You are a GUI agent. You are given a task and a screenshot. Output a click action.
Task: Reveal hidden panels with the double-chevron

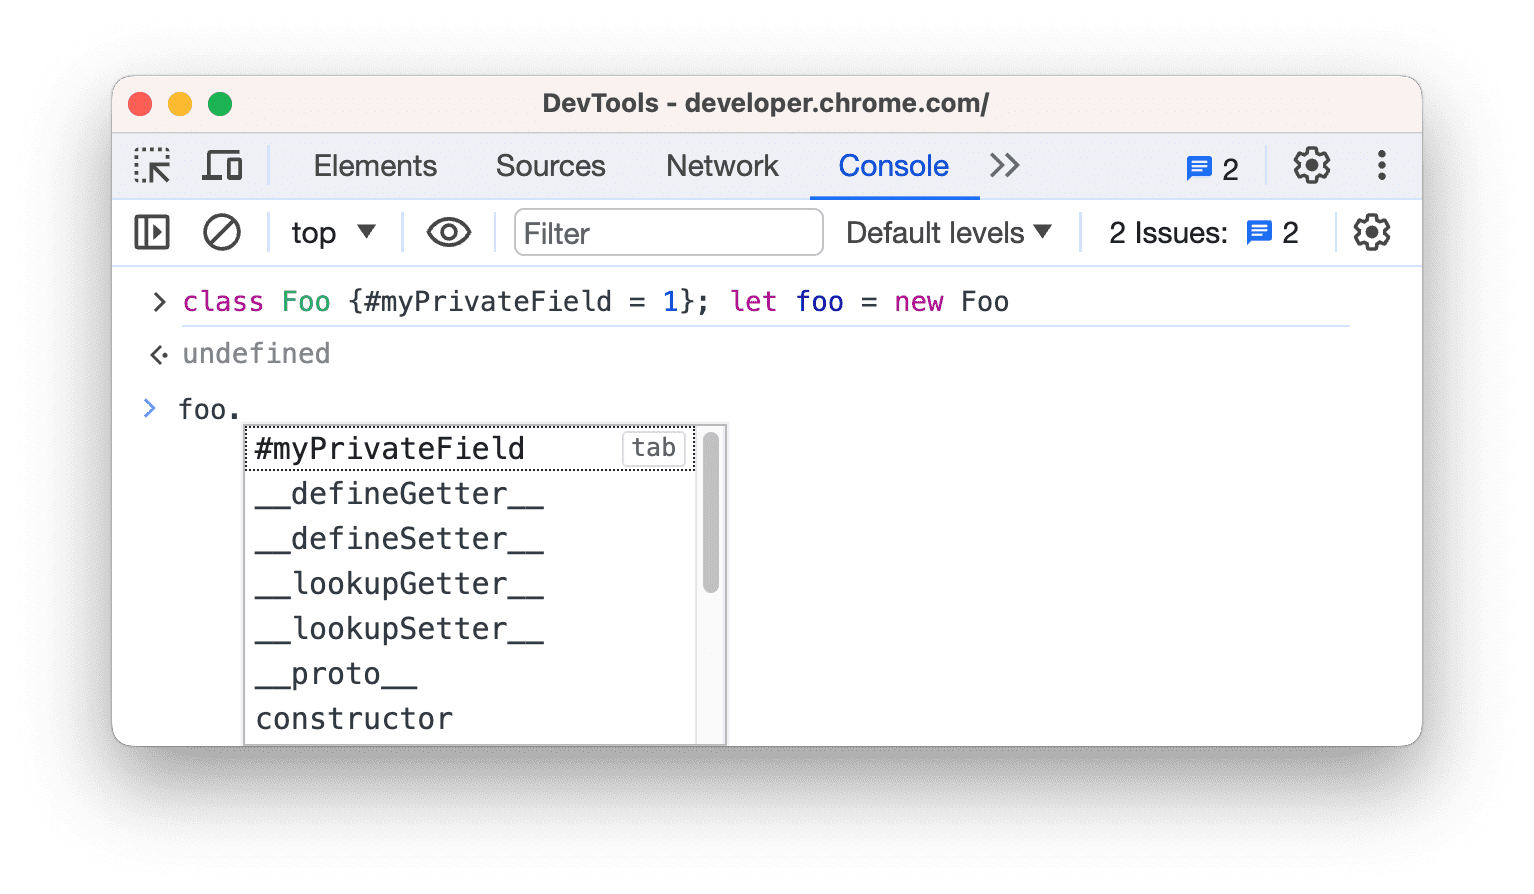(1004, 166)
